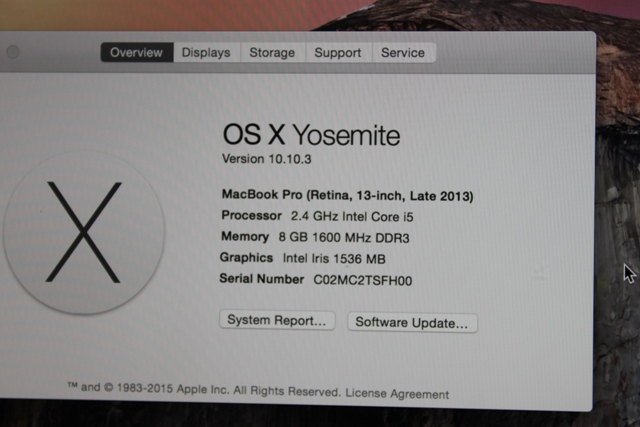The image size is (640, 427).
Task: Select the Support tab
Action: pyautogui.click(x=338, y=53)
